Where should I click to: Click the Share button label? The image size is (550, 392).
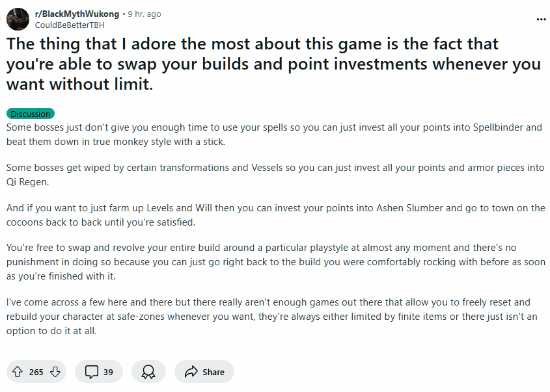(x=213, y=372)
